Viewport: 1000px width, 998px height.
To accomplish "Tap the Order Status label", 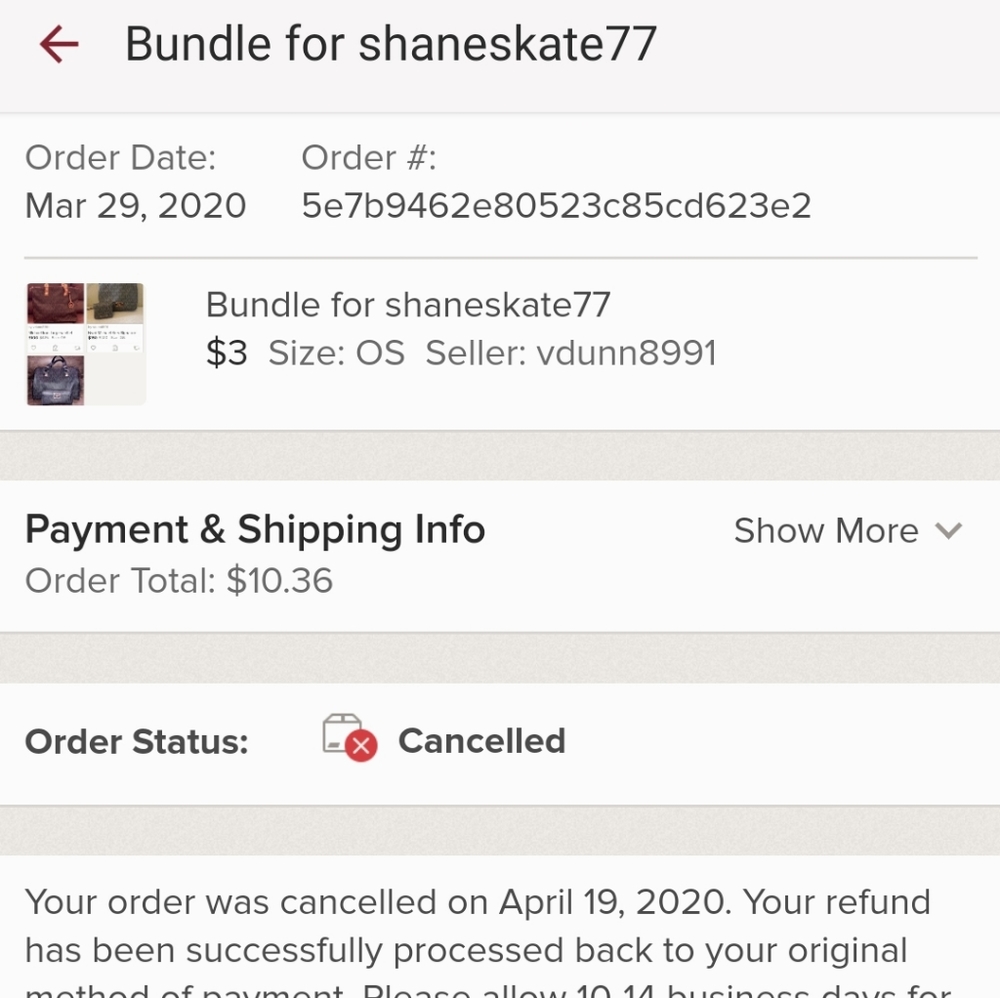I will [x=136, y=742].
